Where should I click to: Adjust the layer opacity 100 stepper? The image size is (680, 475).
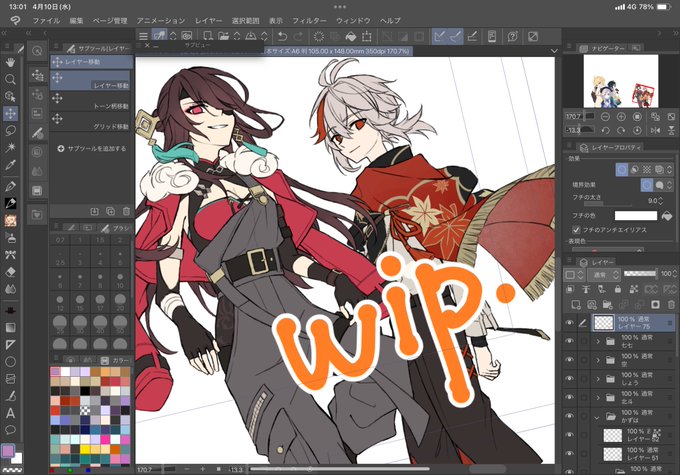click(675, 274)
